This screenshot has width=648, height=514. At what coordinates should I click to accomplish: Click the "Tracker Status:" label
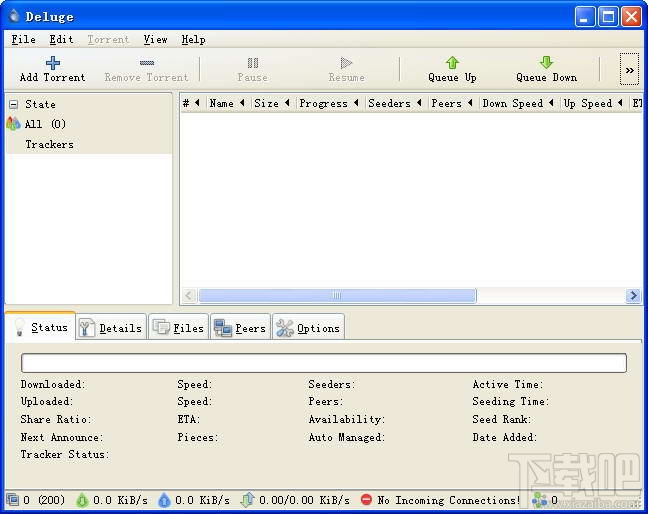65,455
